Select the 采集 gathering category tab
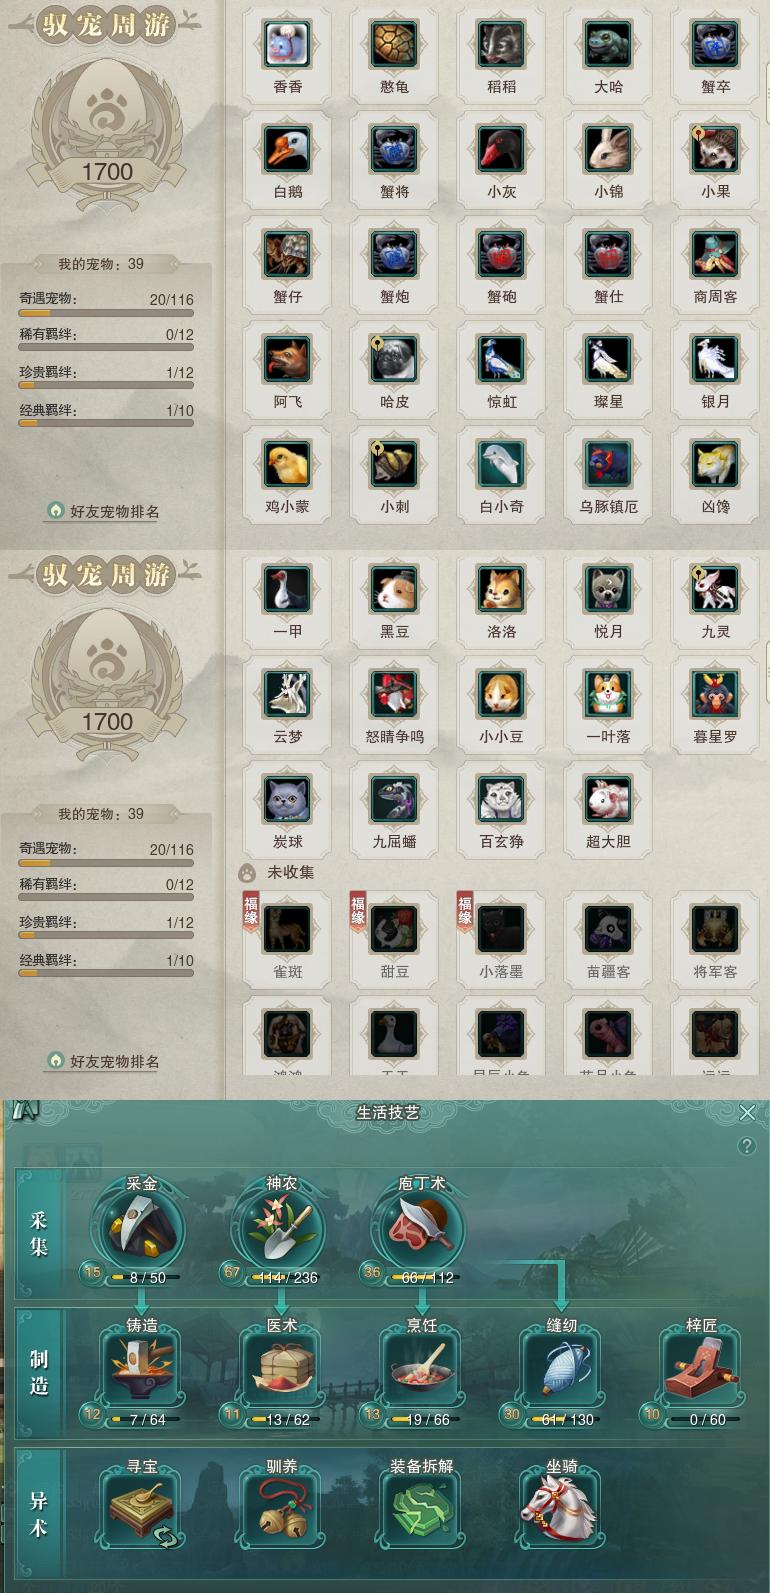770x1593 pixels. (39, 1233)
